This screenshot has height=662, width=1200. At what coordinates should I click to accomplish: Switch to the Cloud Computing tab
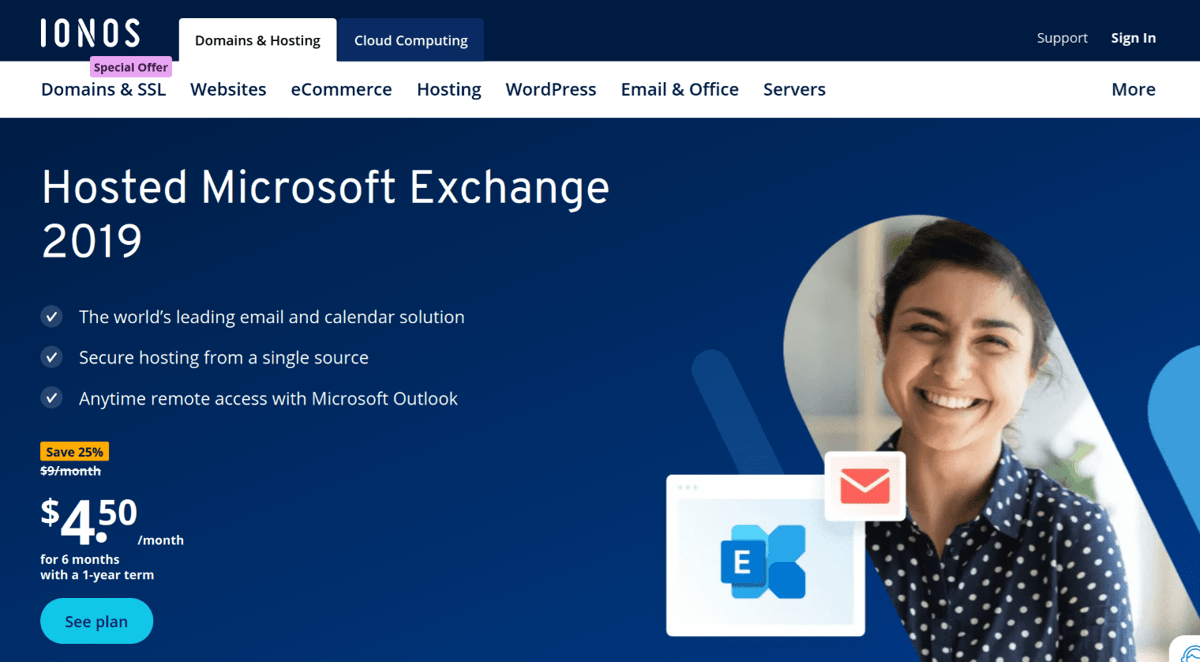411,40
